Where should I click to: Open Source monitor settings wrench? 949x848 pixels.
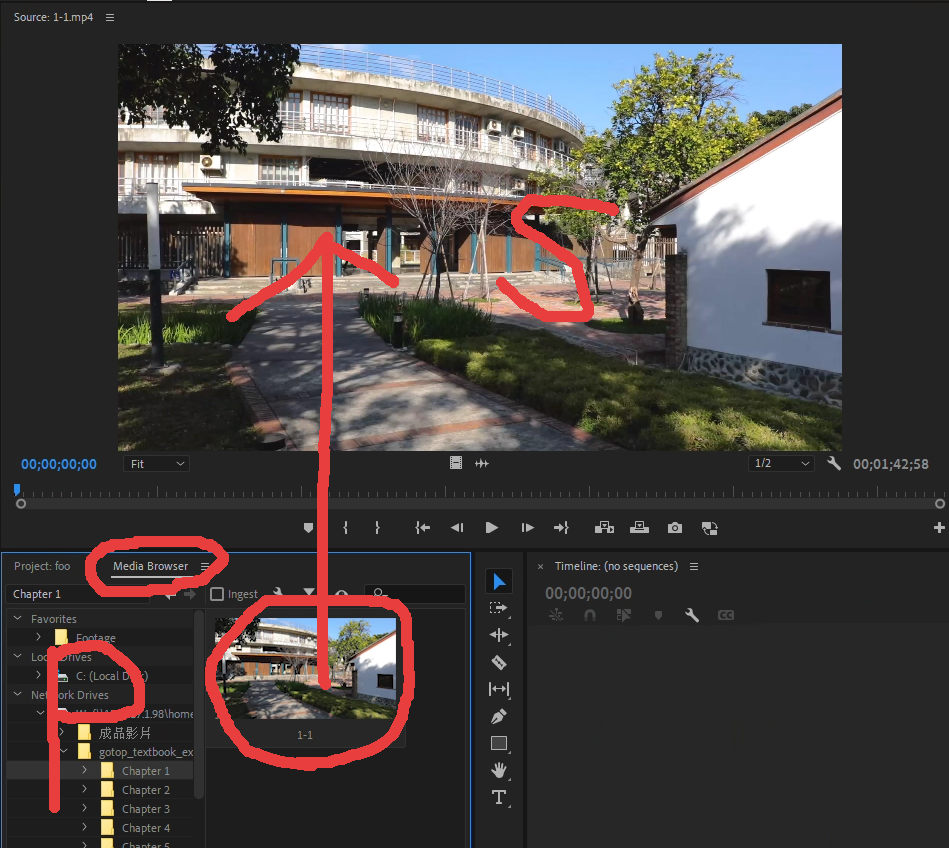[834, 464]
